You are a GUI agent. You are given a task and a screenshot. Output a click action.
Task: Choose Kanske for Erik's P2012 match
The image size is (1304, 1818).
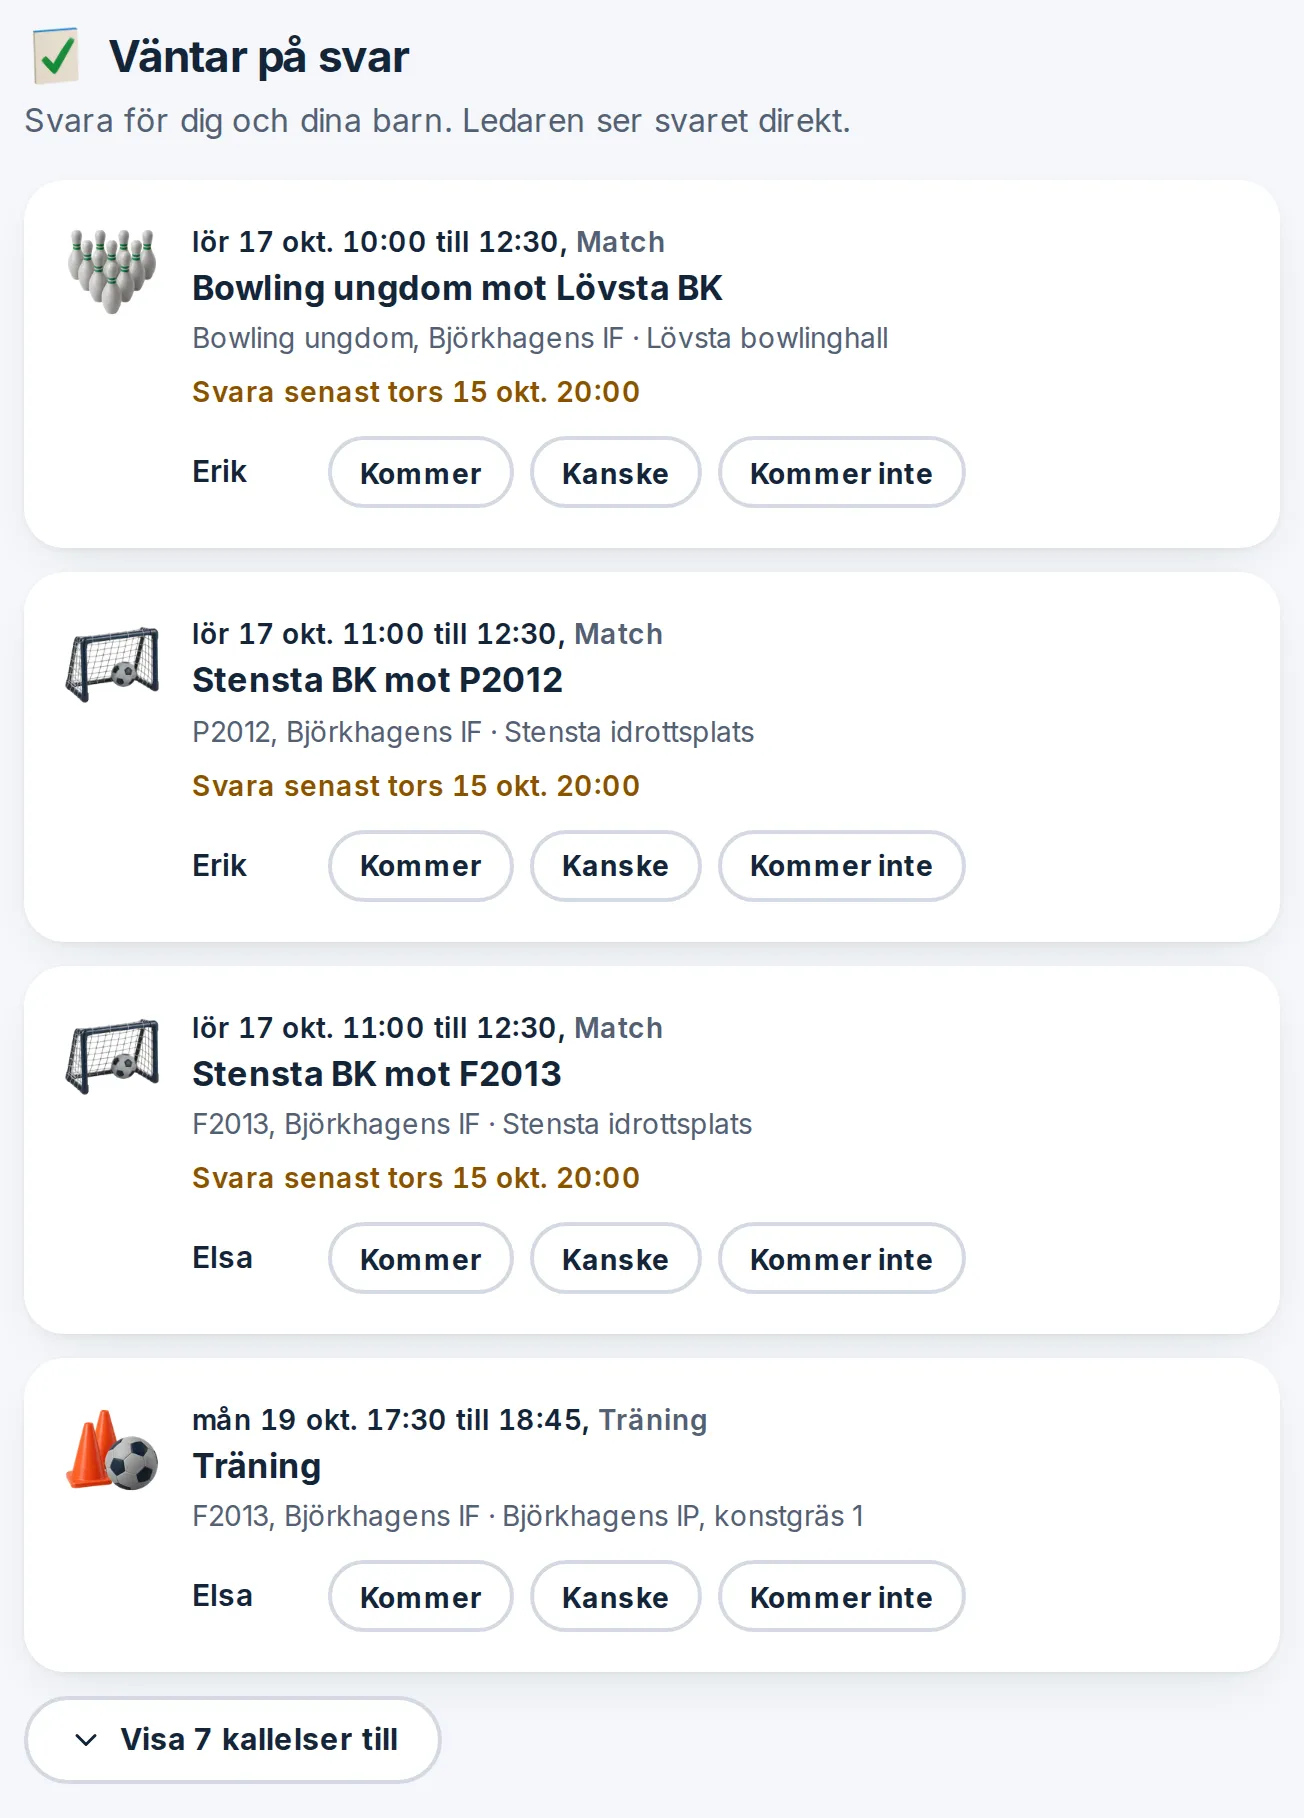click(615, 866)
